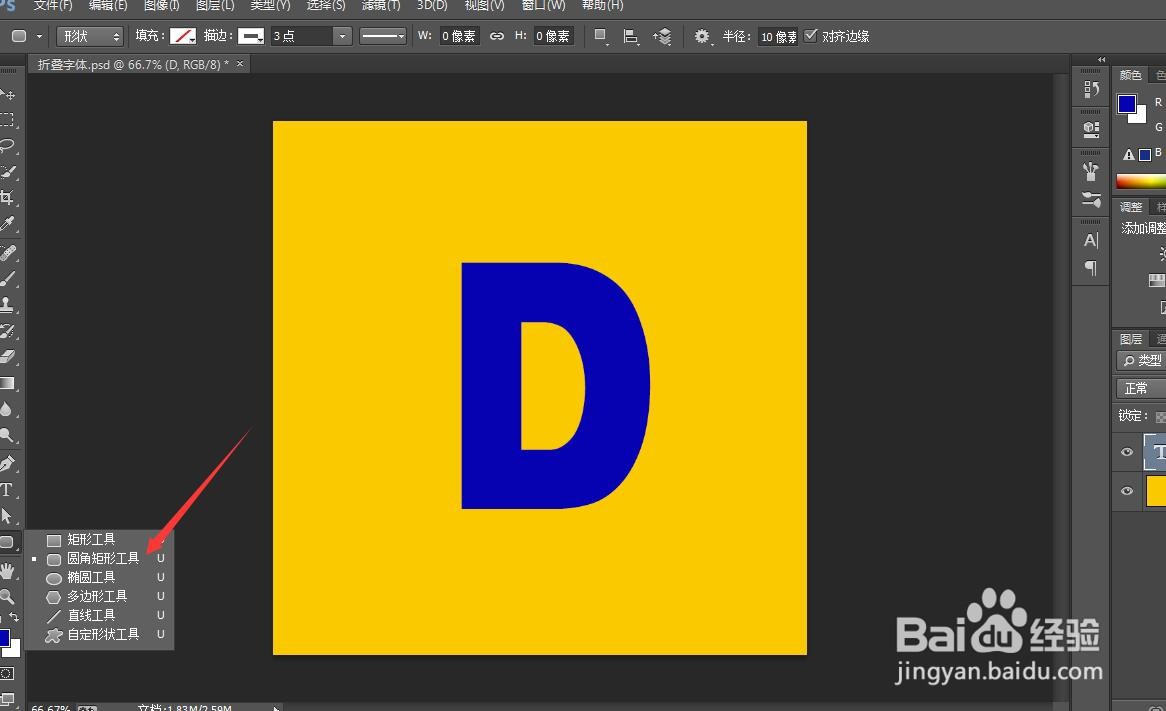Select the Healing Brush tool
The width and height of the screenshot is (1166, 711).
7,253
